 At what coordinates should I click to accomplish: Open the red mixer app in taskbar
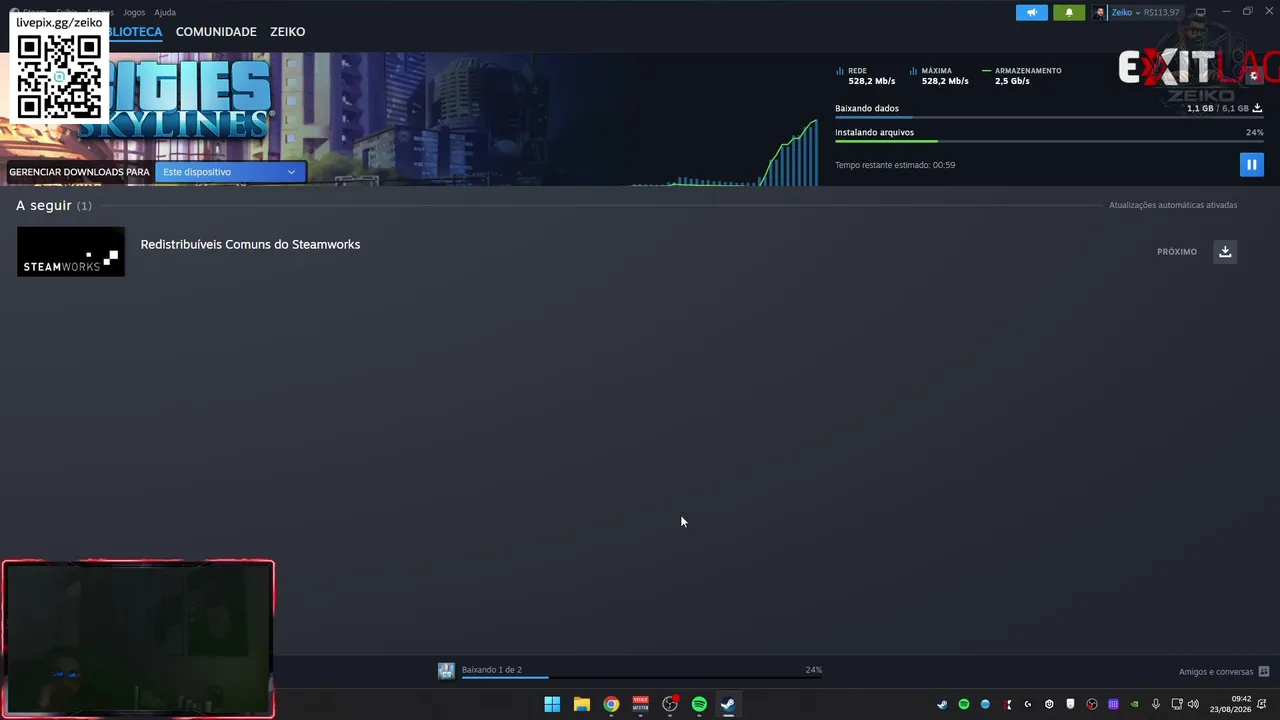640,704
